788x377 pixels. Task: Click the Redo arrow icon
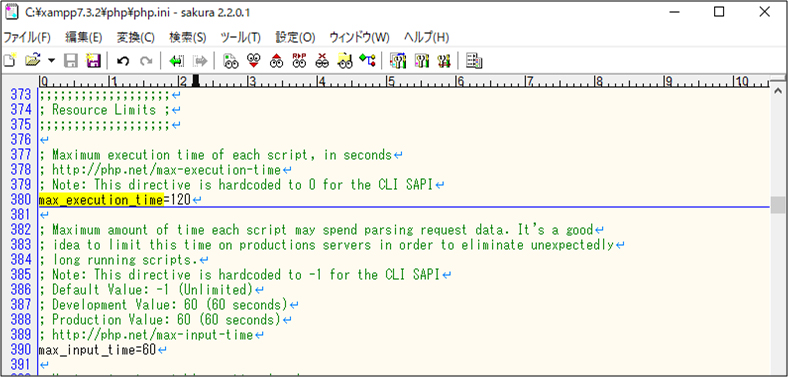click(146, 61)
